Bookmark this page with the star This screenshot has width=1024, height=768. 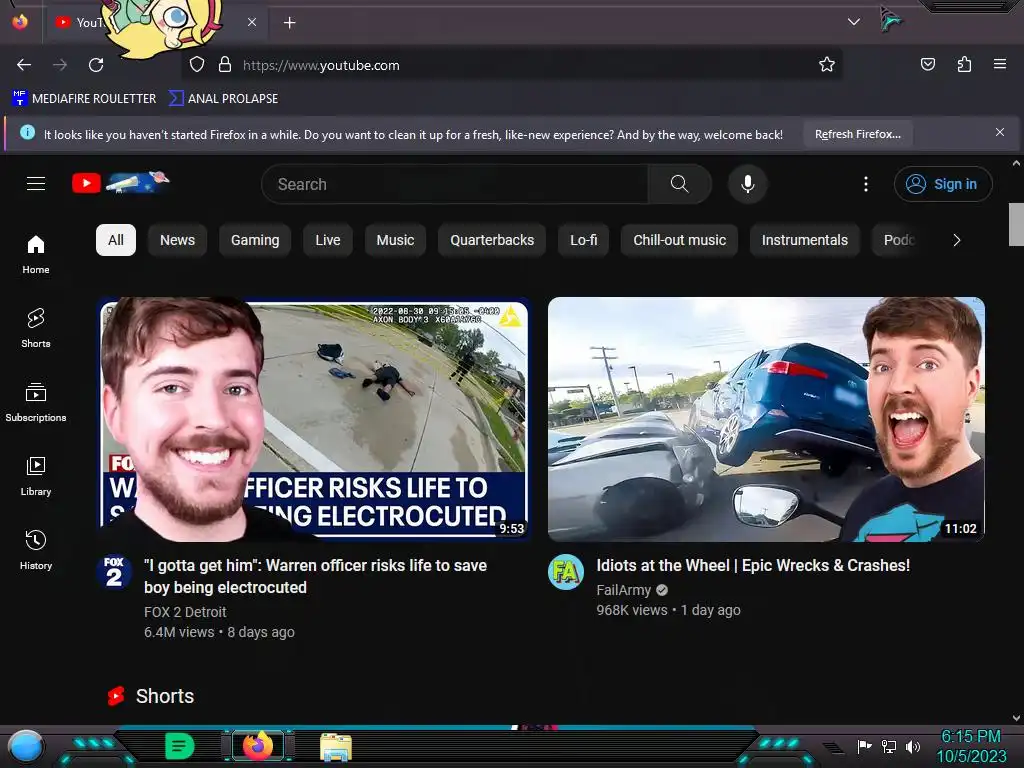[827, 65]
